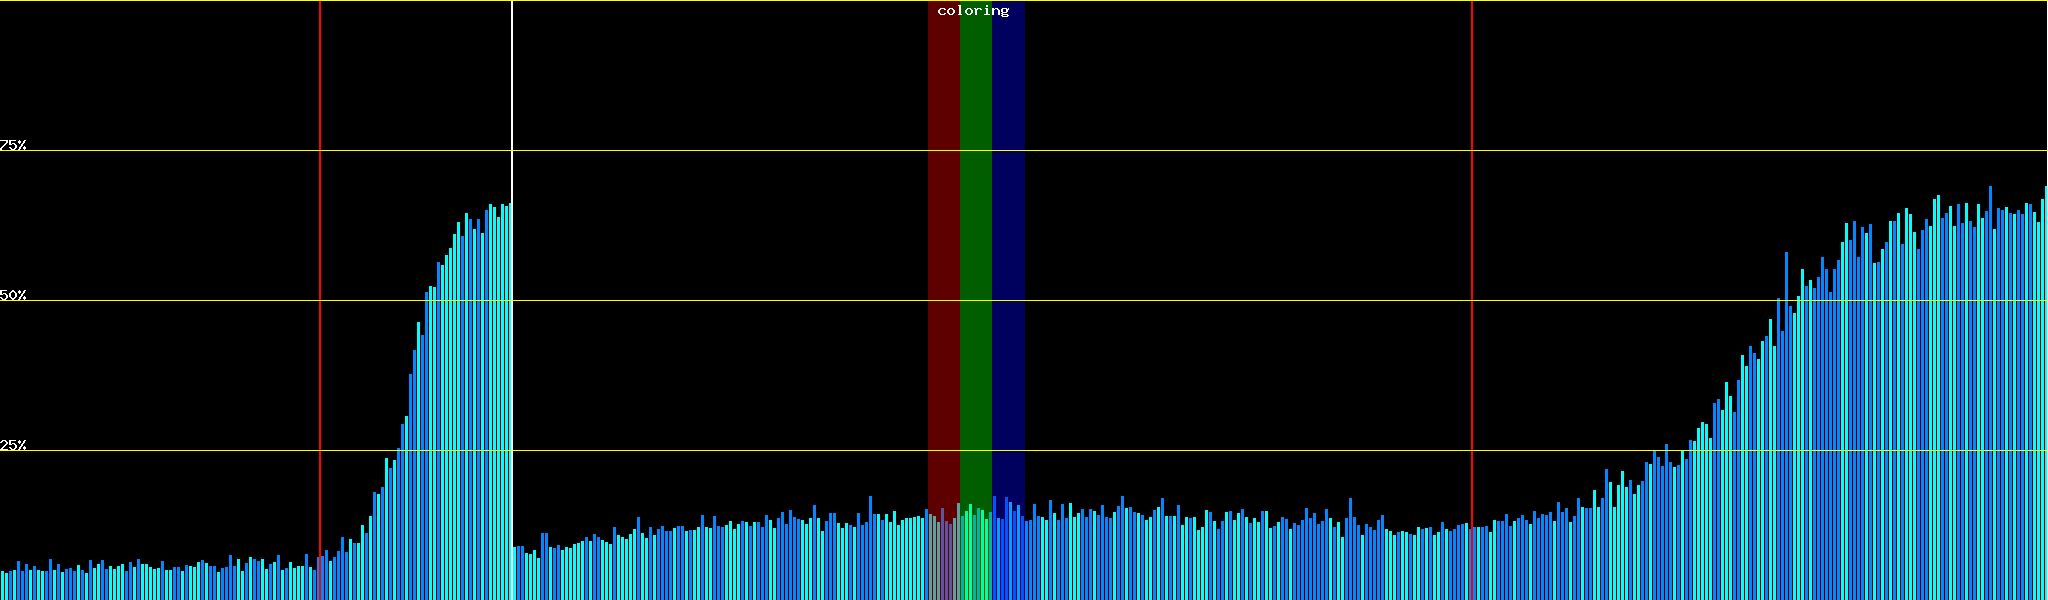Image resolution: width=2048 pixels, height=600 pixels.
Task: Click the yellow 50% horizontal gridline
Action: [x=1200, y=300]
